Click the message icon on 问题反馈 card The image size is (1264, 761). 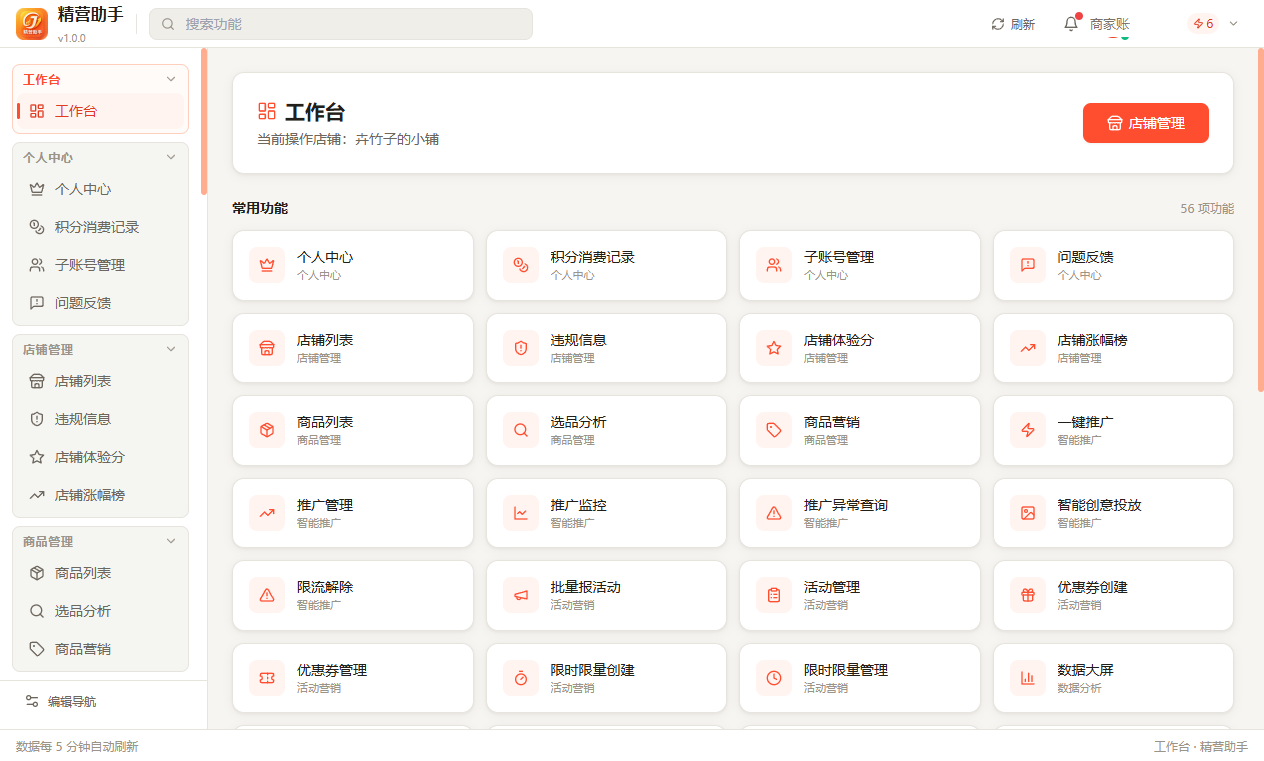[1028, 265]
